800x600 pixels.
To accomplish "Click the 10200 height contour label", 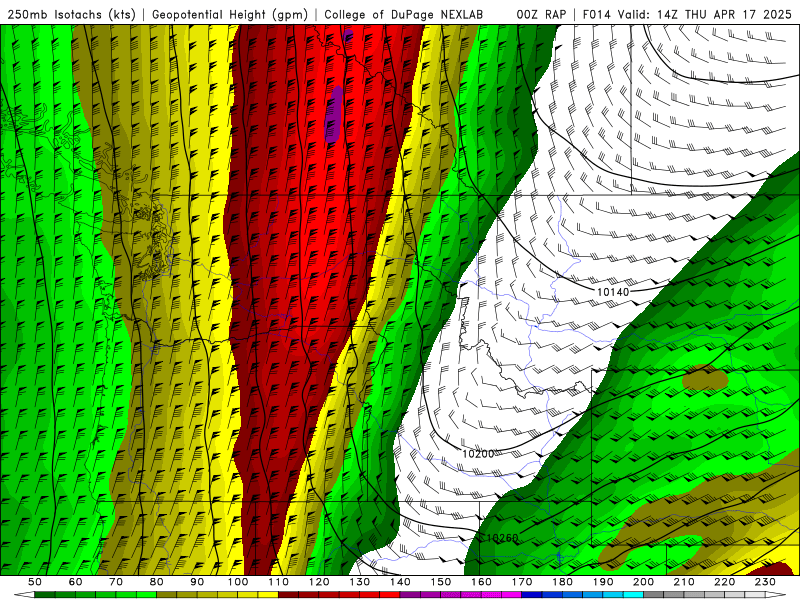I will coord(478,453).
